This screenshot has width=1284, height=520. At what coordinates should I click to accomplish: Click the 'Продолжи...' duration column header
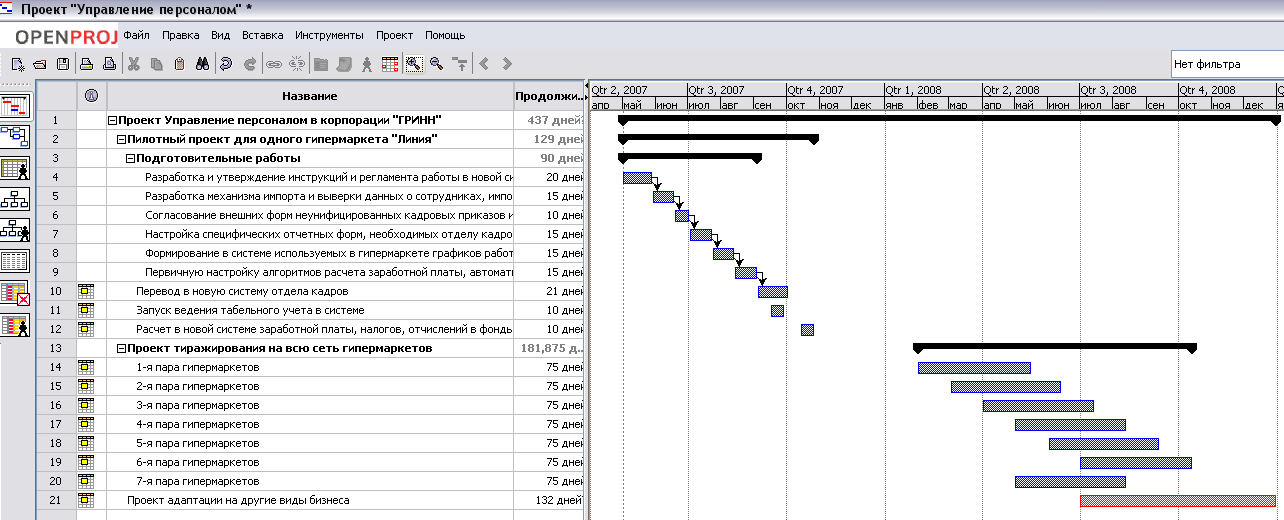(x=547, y=96)
